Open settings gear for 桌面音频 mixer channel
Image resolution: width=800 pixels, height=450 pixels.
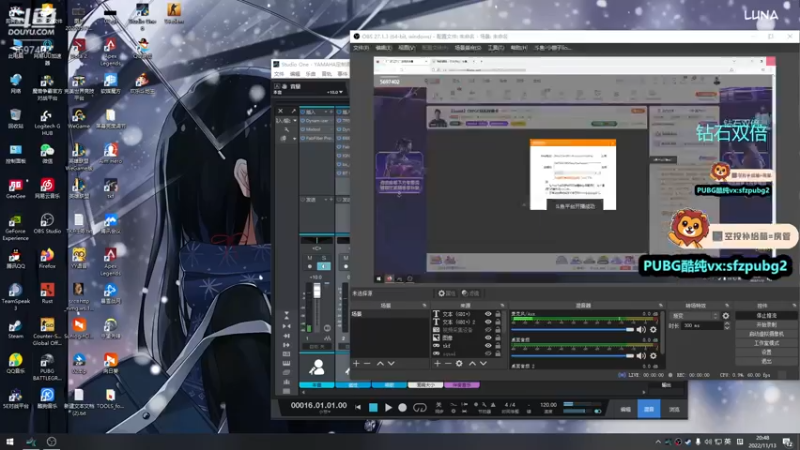[x=653, y=356]
